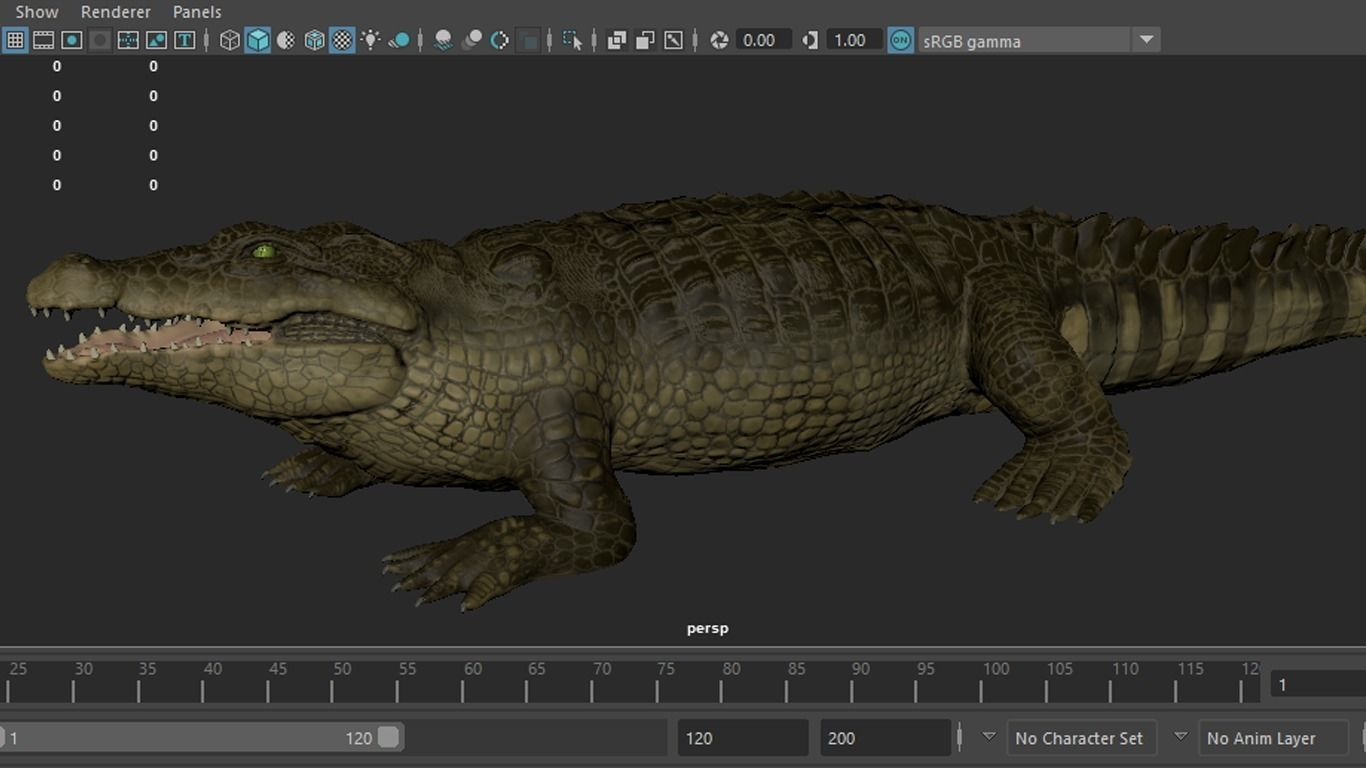
Task: Toggle Multisample Anti-aliasing icon
Action: tap(500, 40)
